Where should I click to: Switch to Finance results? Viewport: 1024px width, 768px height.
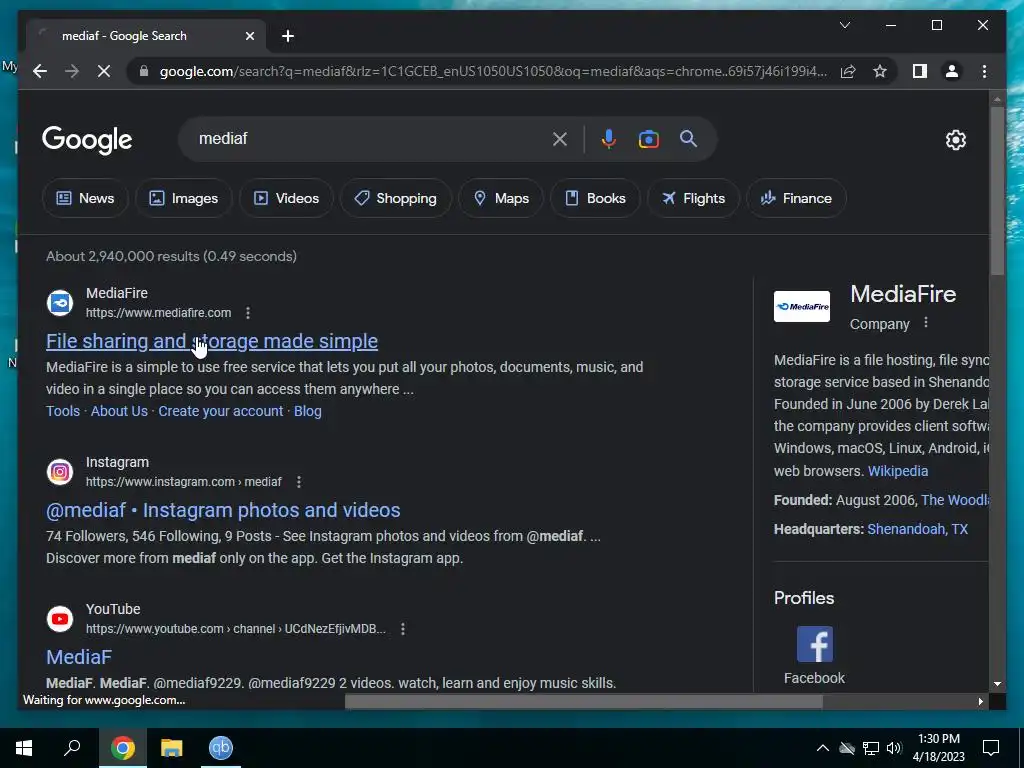pos(796,198)
